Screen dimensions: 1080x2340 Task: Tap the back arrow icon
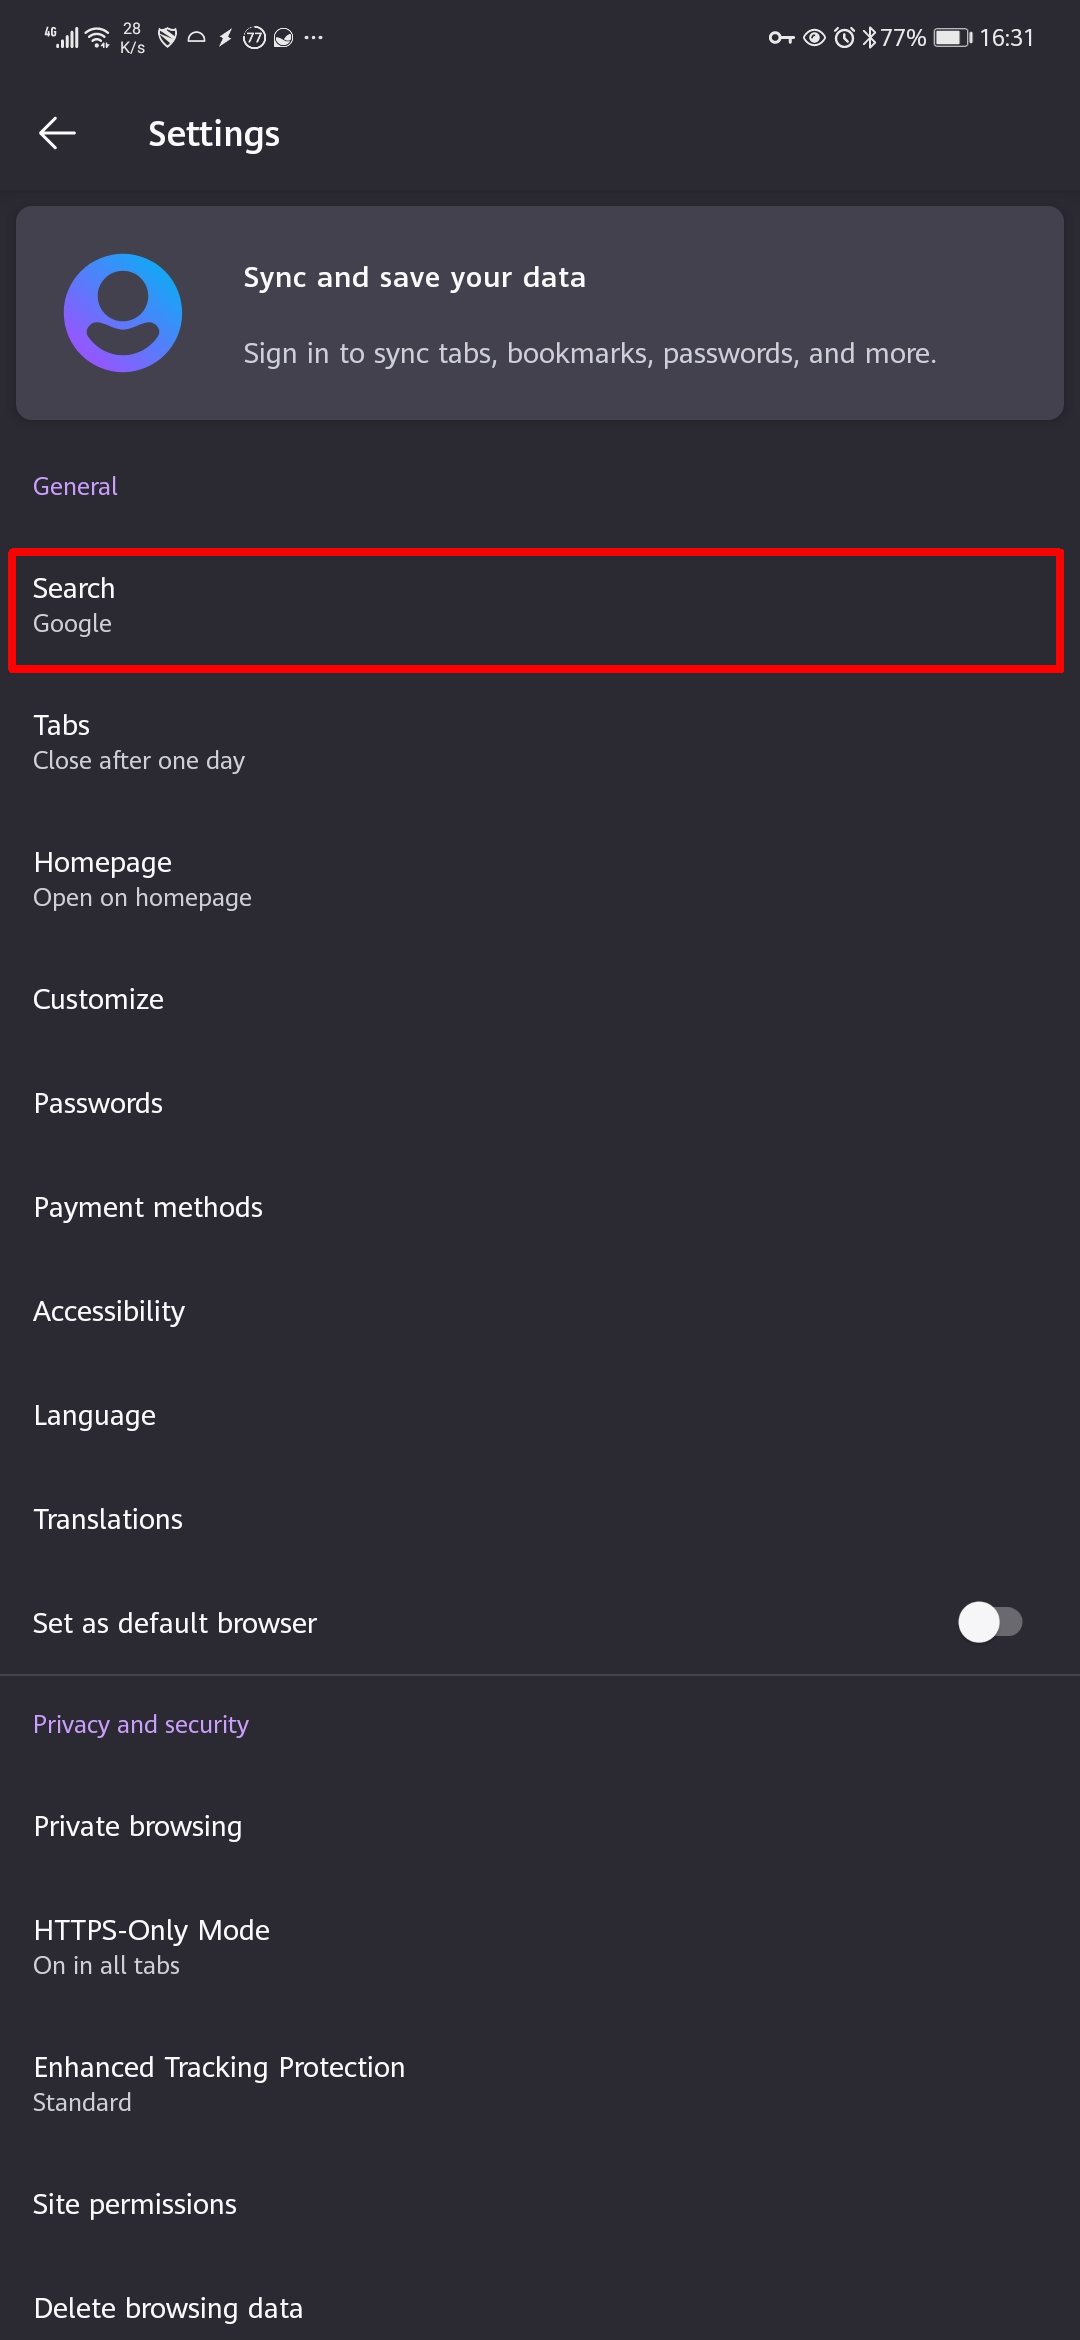point(57,133)
